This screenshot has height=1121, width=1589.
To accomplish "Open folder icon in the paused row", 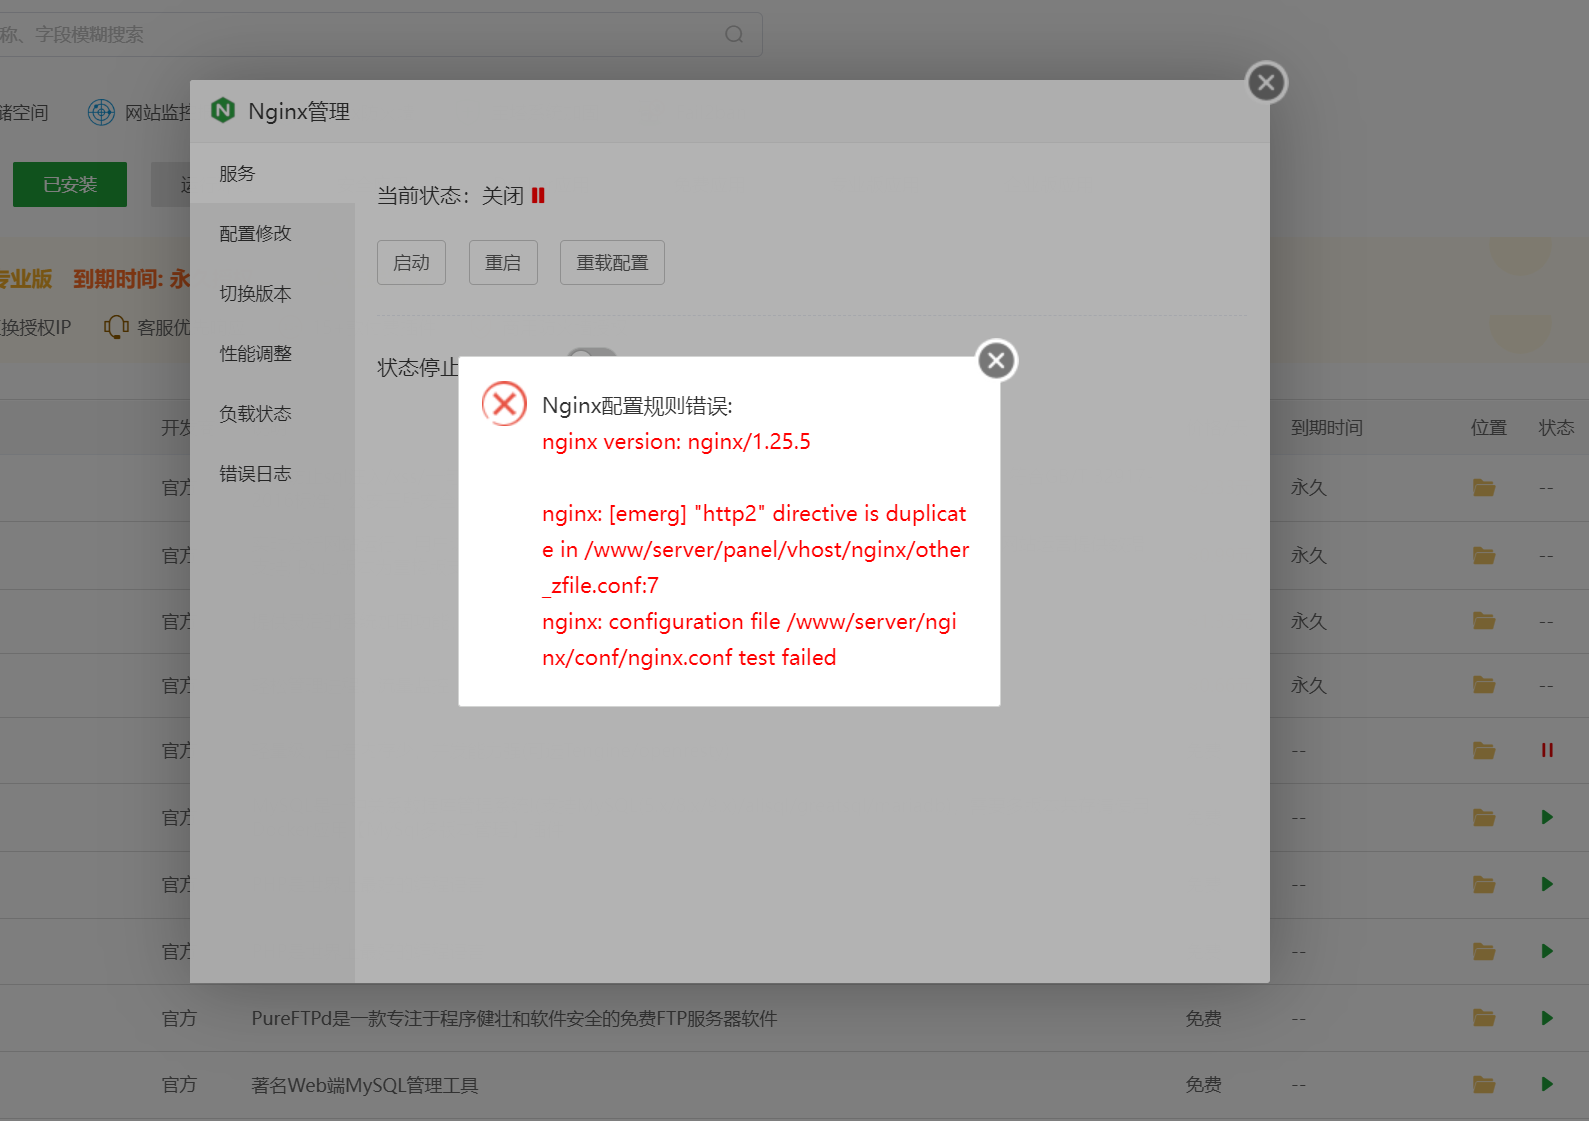I will coord(1484,750).
